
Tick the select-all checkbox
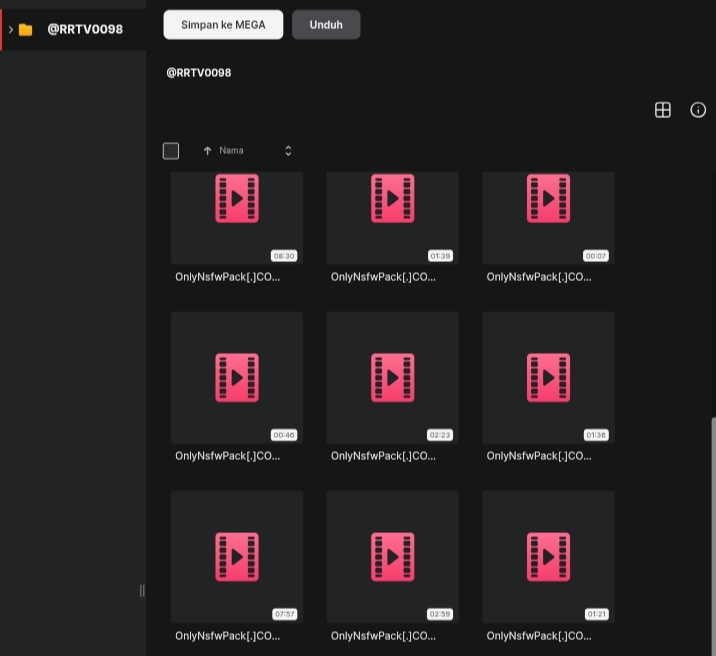click(171, 151)
